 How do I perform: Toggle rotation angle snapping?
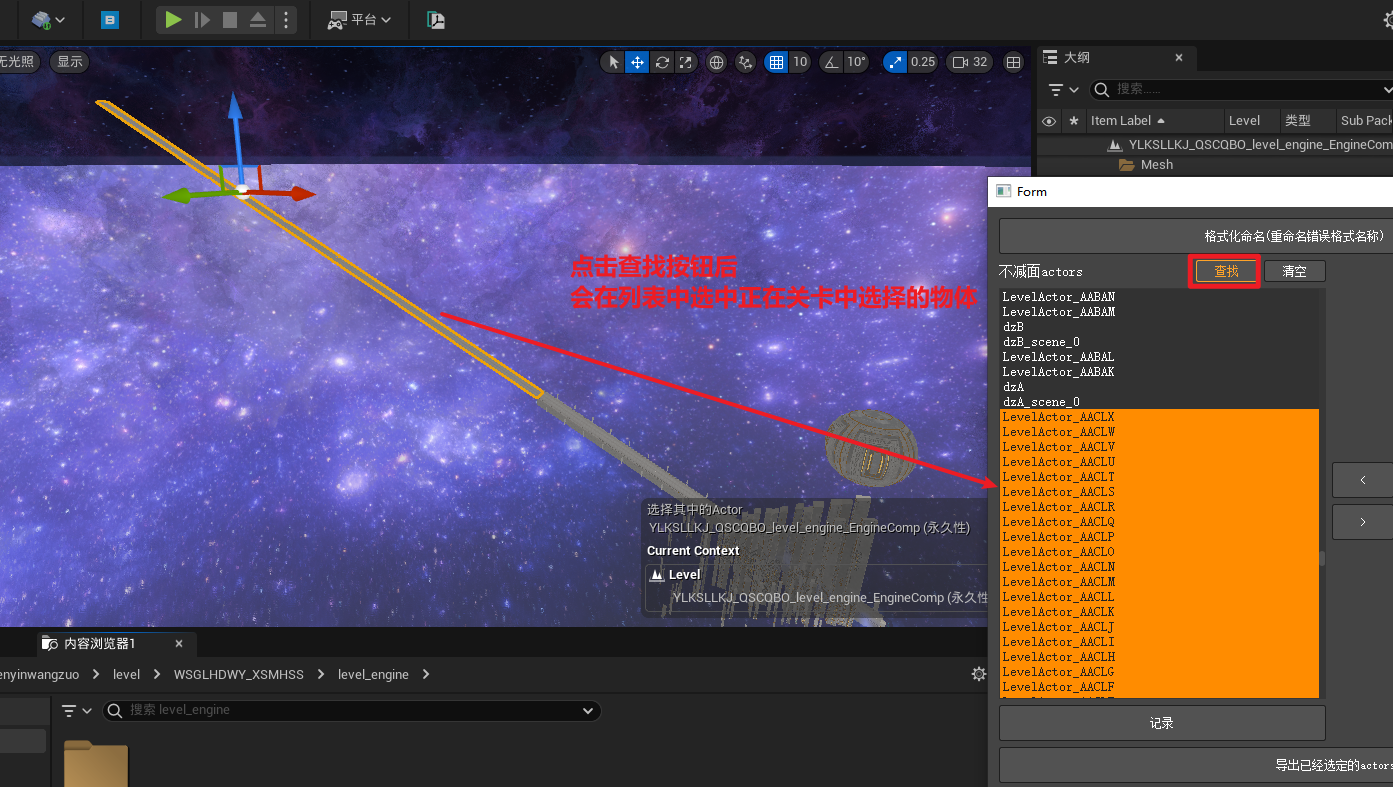coord(831,62)
